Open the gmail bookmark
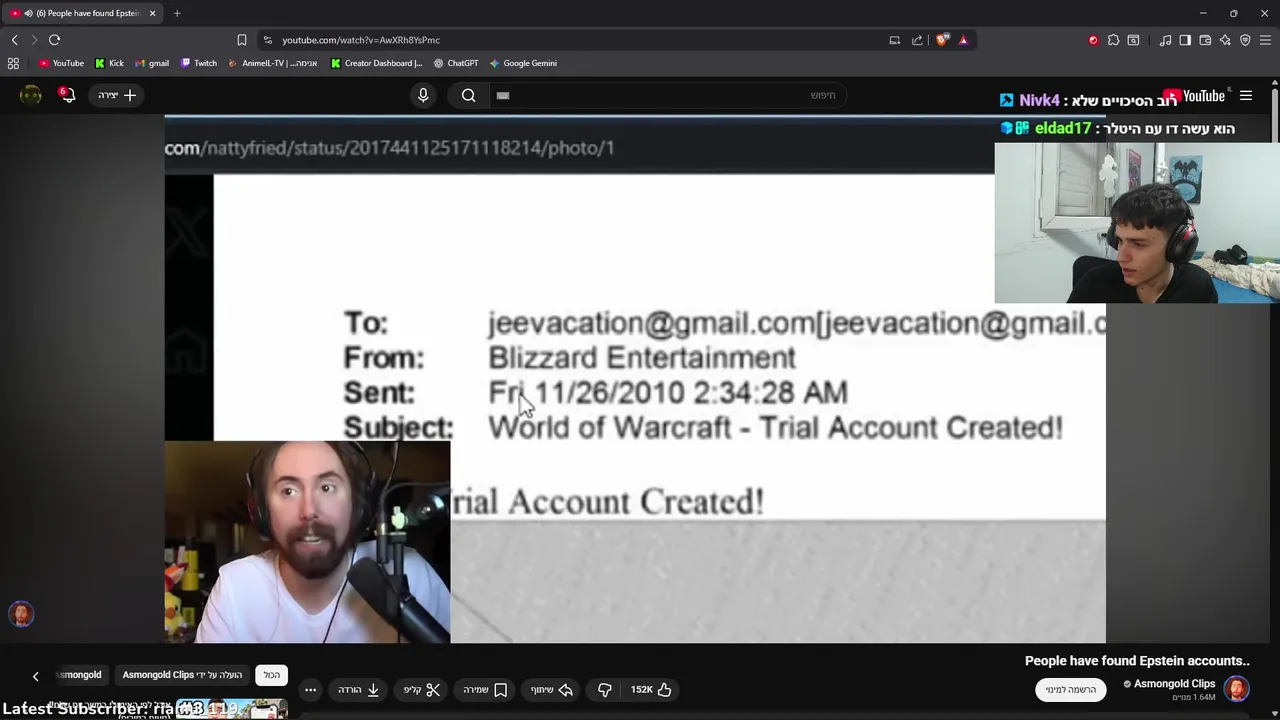Viewport: 1280px width, 720px height. pos(152,63)
